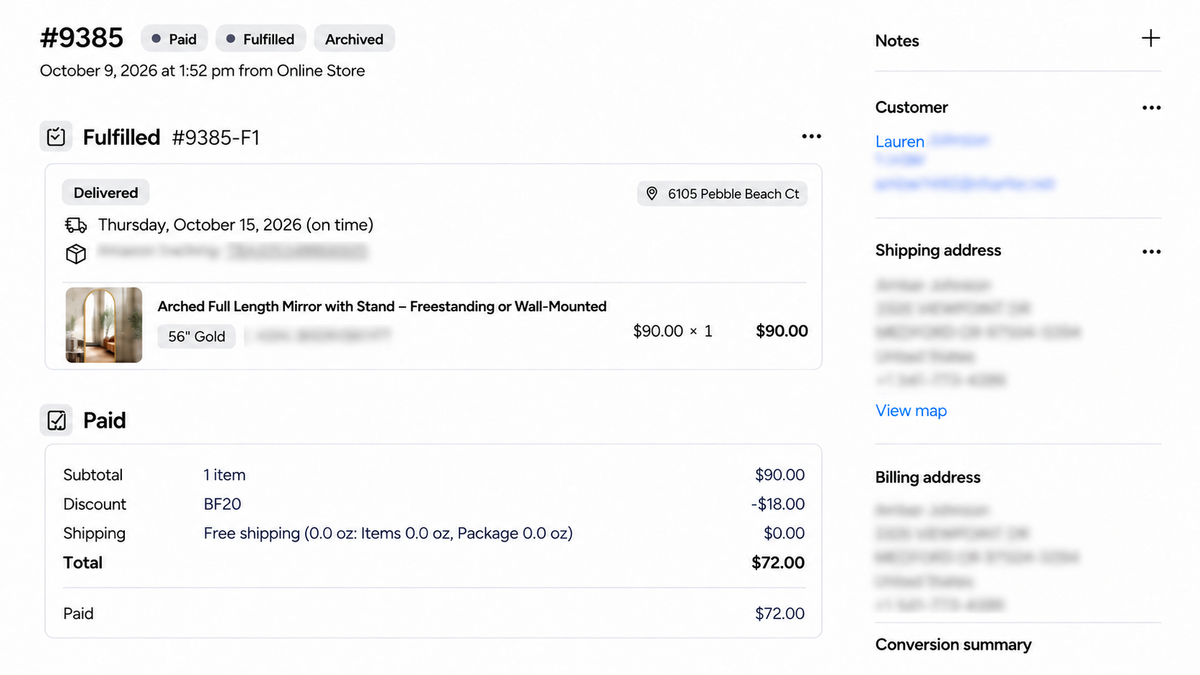Add a note with the plus icon
Screen dimensions: 1200x675
pyautogui.click(x=1151, y=39)
